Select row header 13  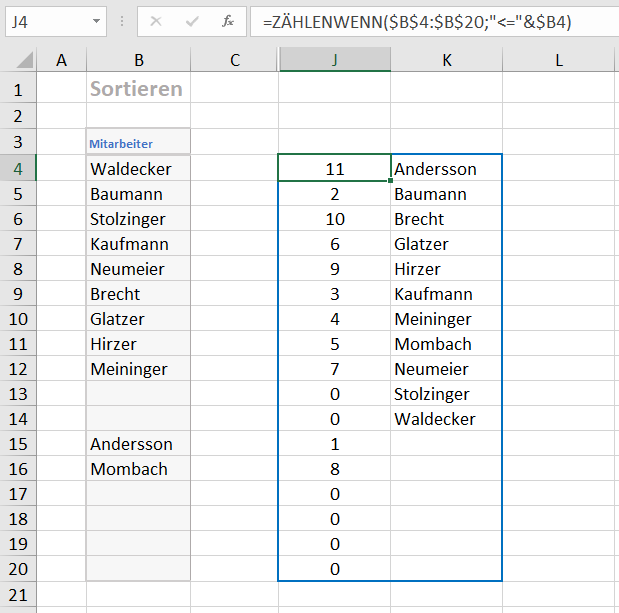(18, 394)
